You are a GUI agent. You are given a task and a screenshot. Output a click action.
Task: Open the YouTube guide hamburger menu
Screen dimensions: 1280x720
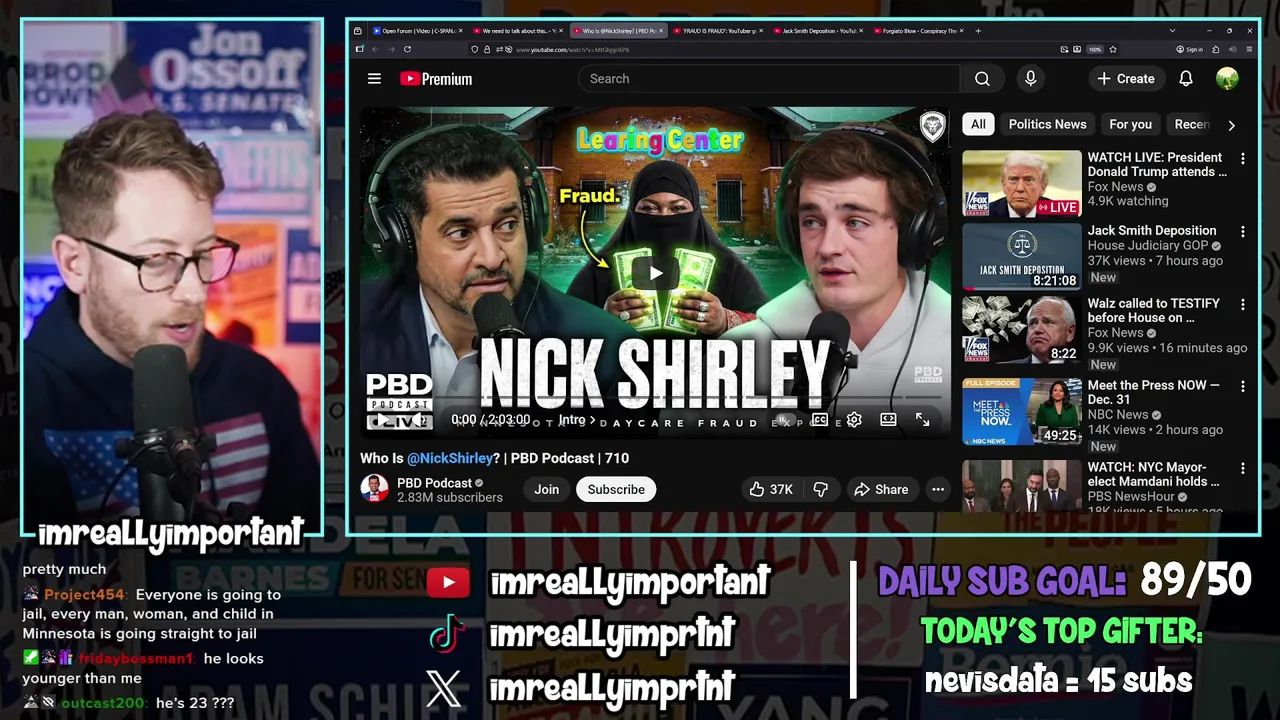[x=374, y=79]
